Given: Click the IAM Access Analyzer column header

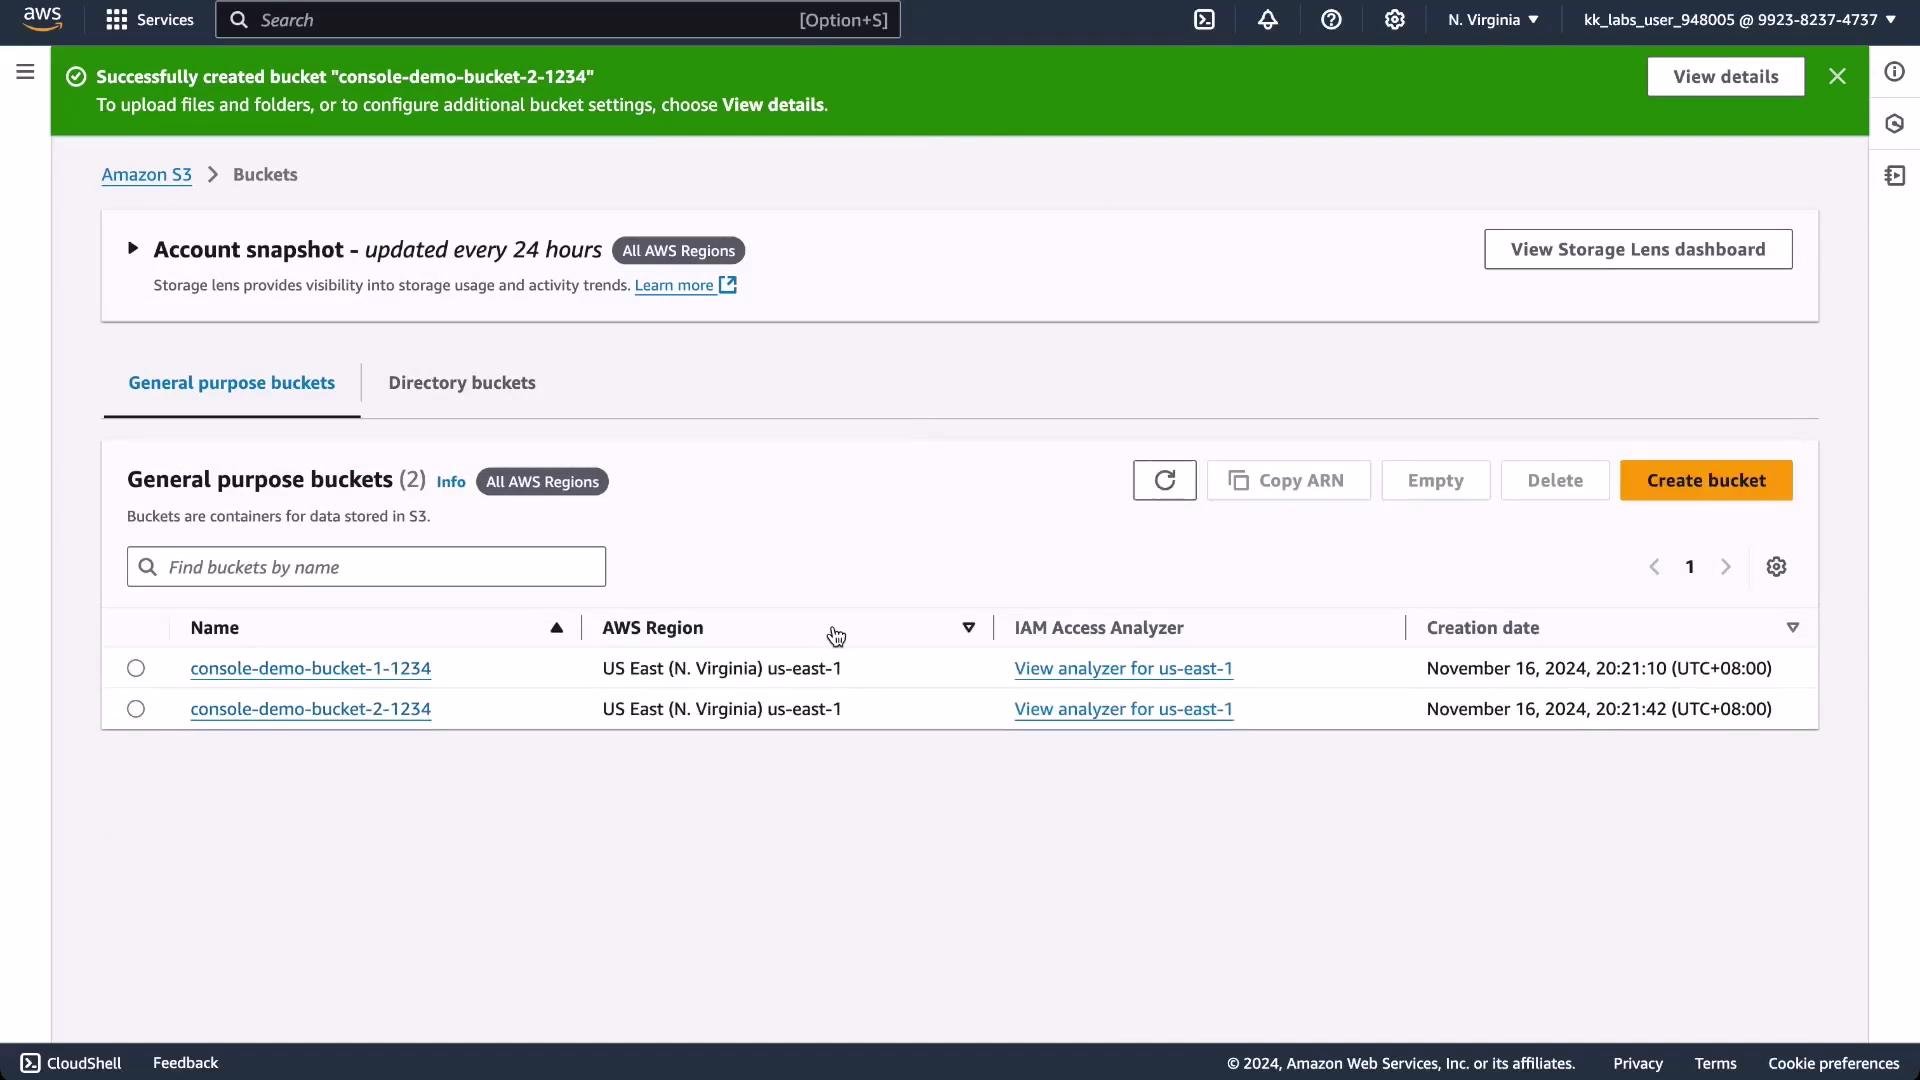Looking at the screenshot, I should 1098,628.
